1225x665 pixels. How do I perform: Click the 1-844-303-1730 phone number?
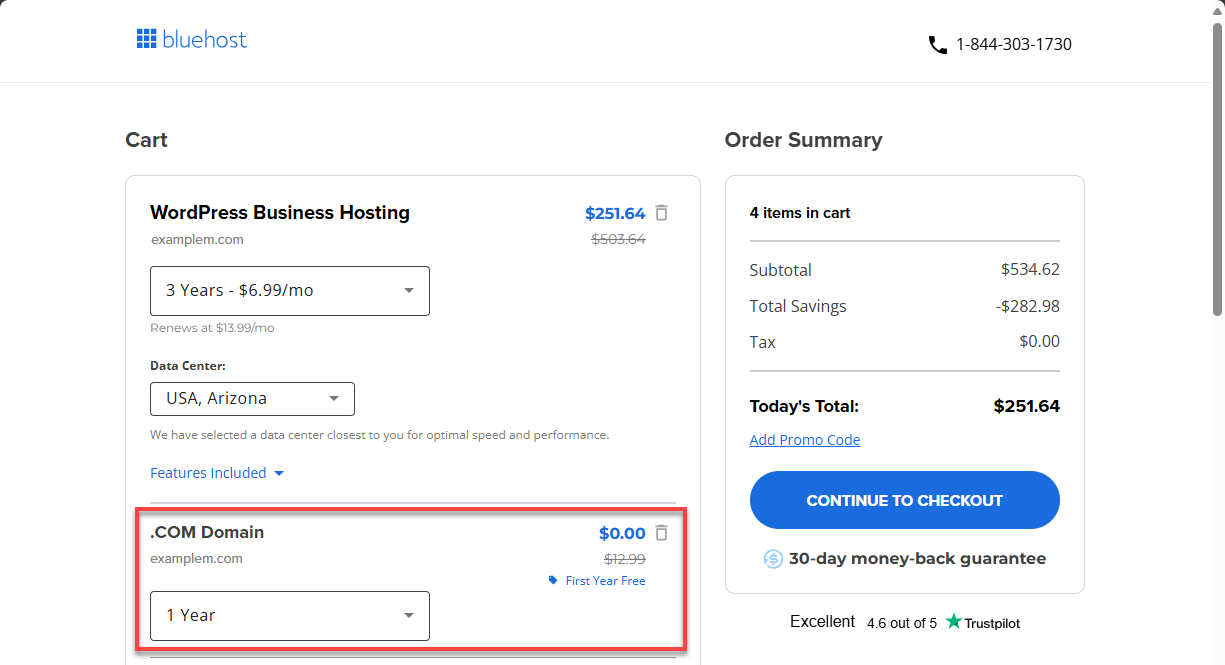tap(1013, 44)
